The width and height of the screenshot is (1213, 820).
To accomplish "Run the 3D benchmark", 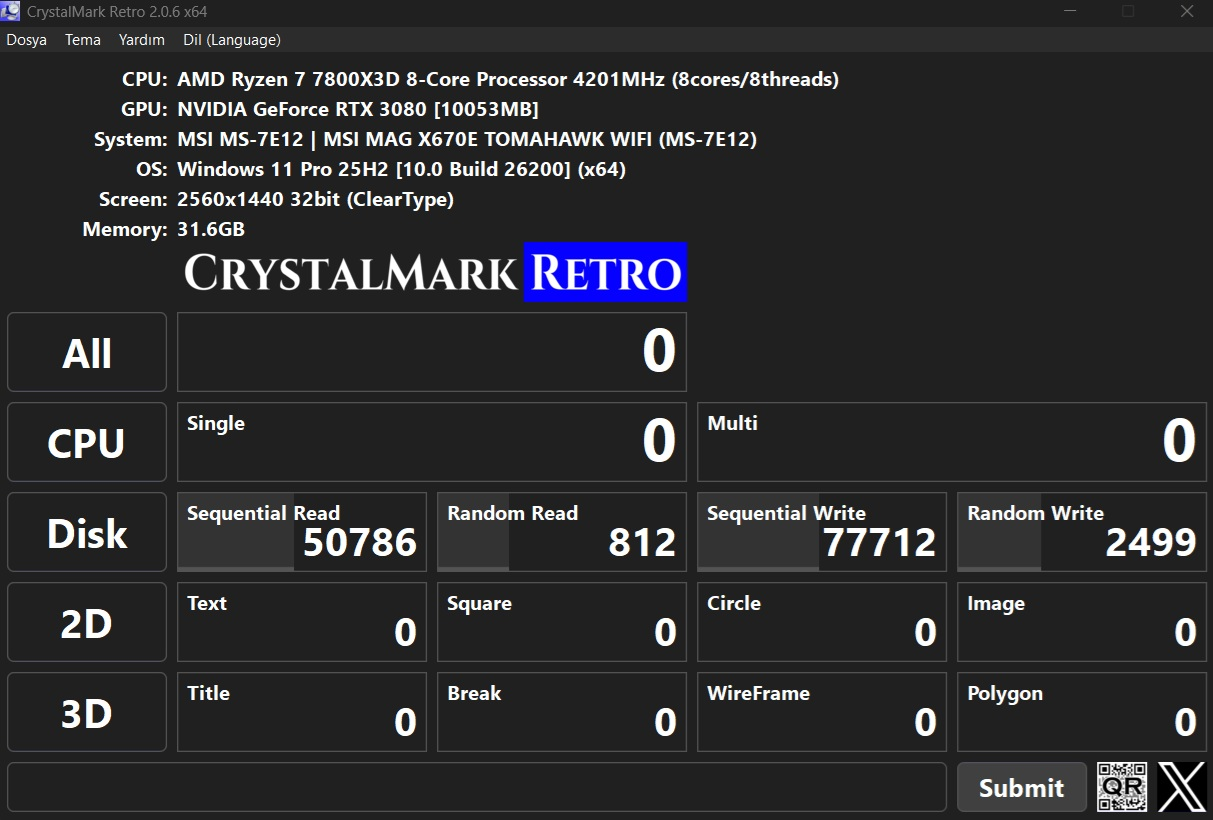I will coord(87,712).
